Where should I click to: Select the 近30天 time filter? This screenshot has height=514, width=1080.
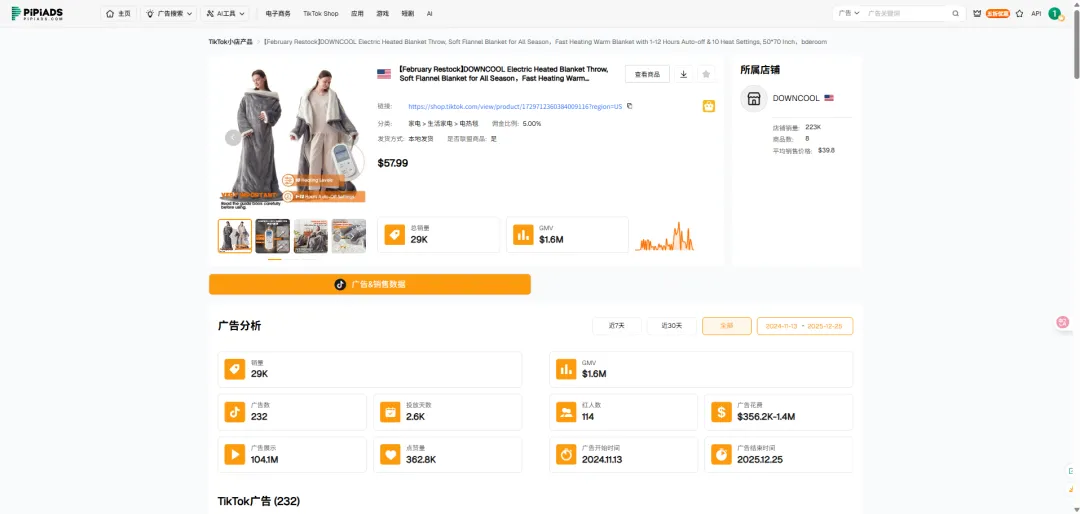(672, 326)
